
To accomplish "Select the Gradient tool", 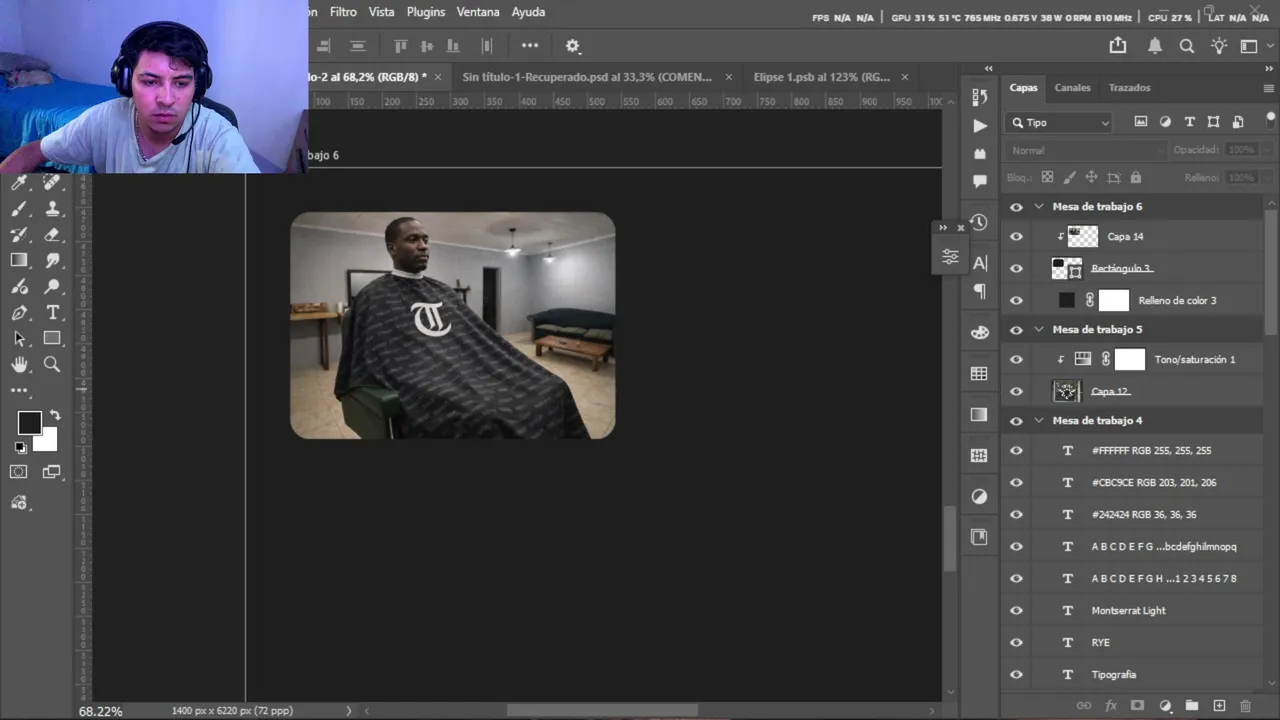I will tap(19, 261).
